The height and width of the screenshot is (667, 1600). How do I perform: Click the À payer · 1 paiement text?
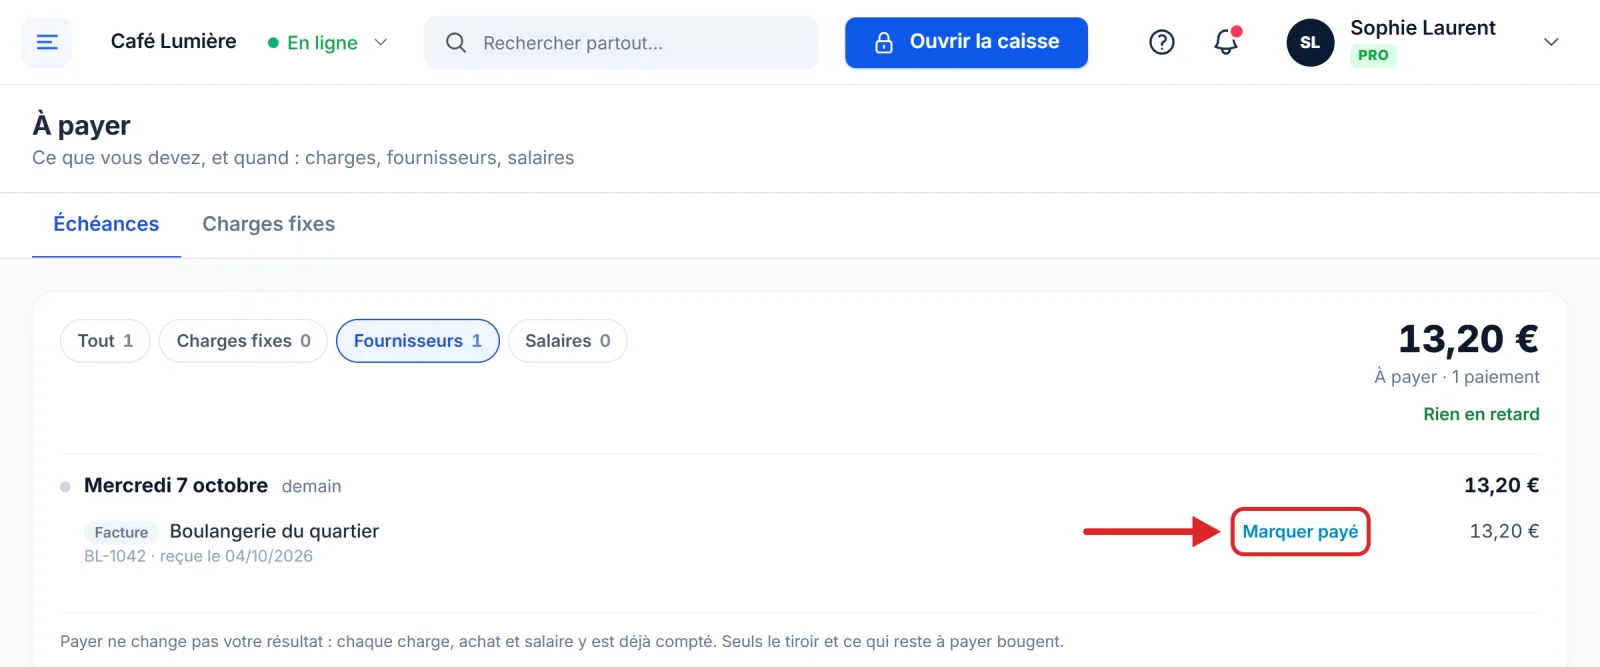1457,377
